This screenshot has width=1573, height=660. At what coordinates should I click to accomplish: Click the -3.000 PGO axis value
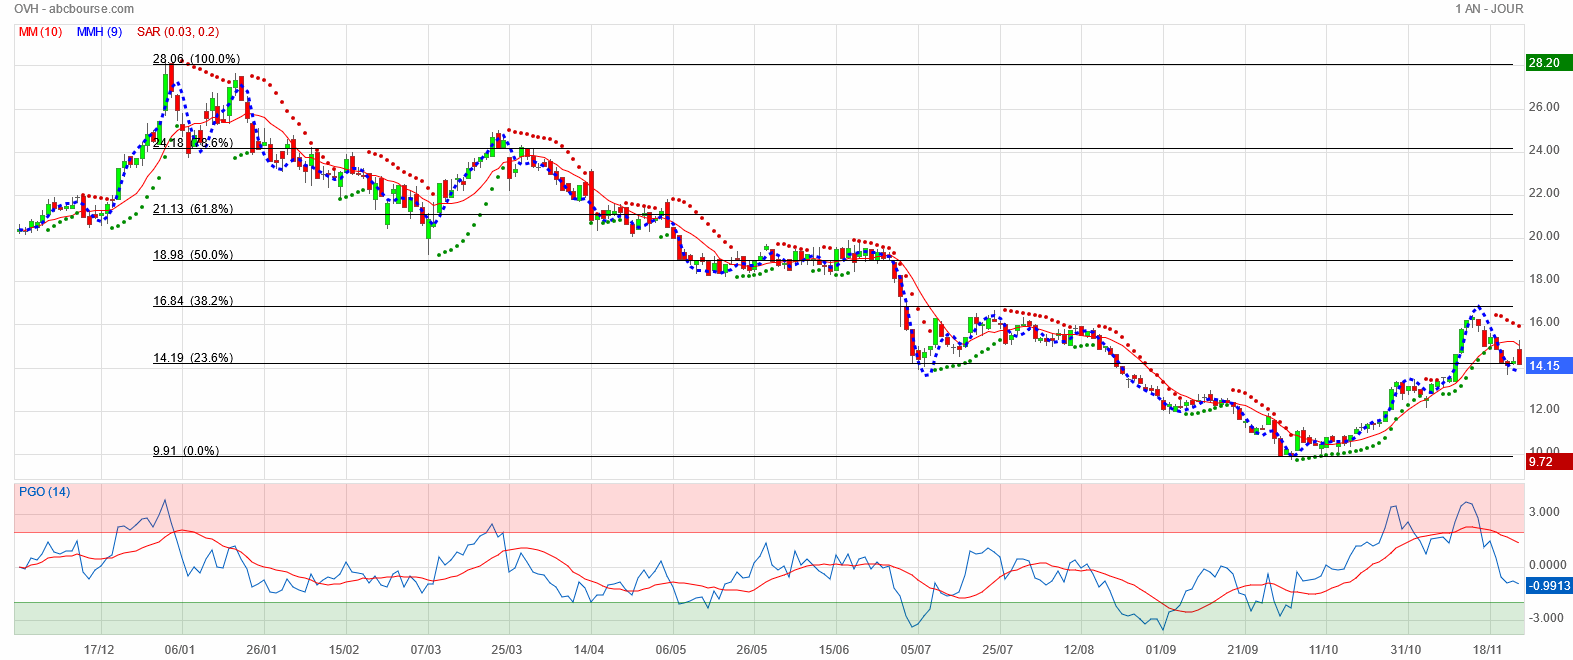tap(1544, 619)
